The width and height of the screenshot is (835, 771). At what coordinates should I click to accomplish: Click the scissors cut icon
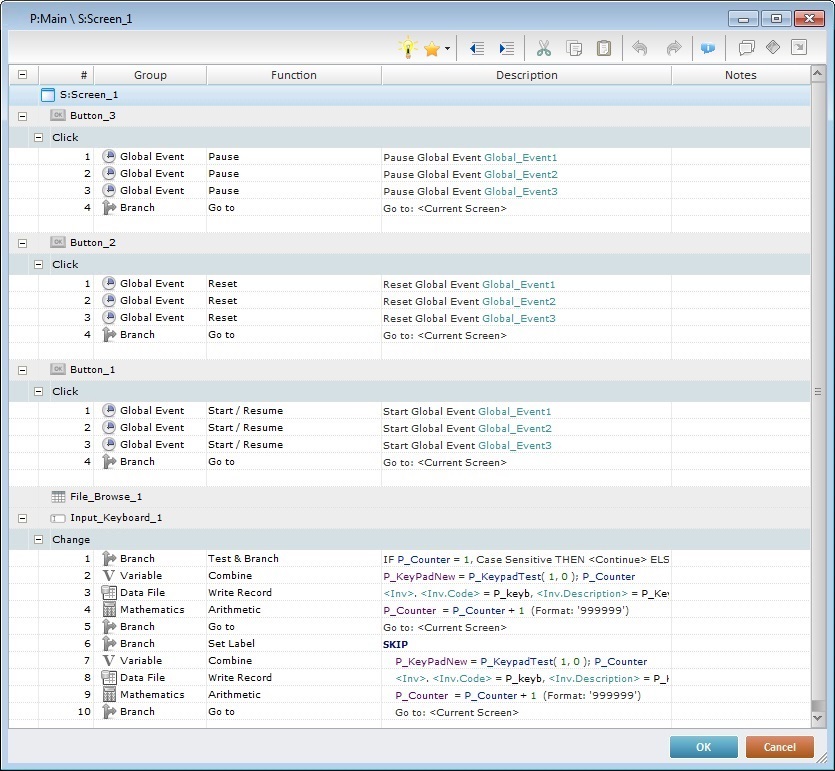click(543, 48)
